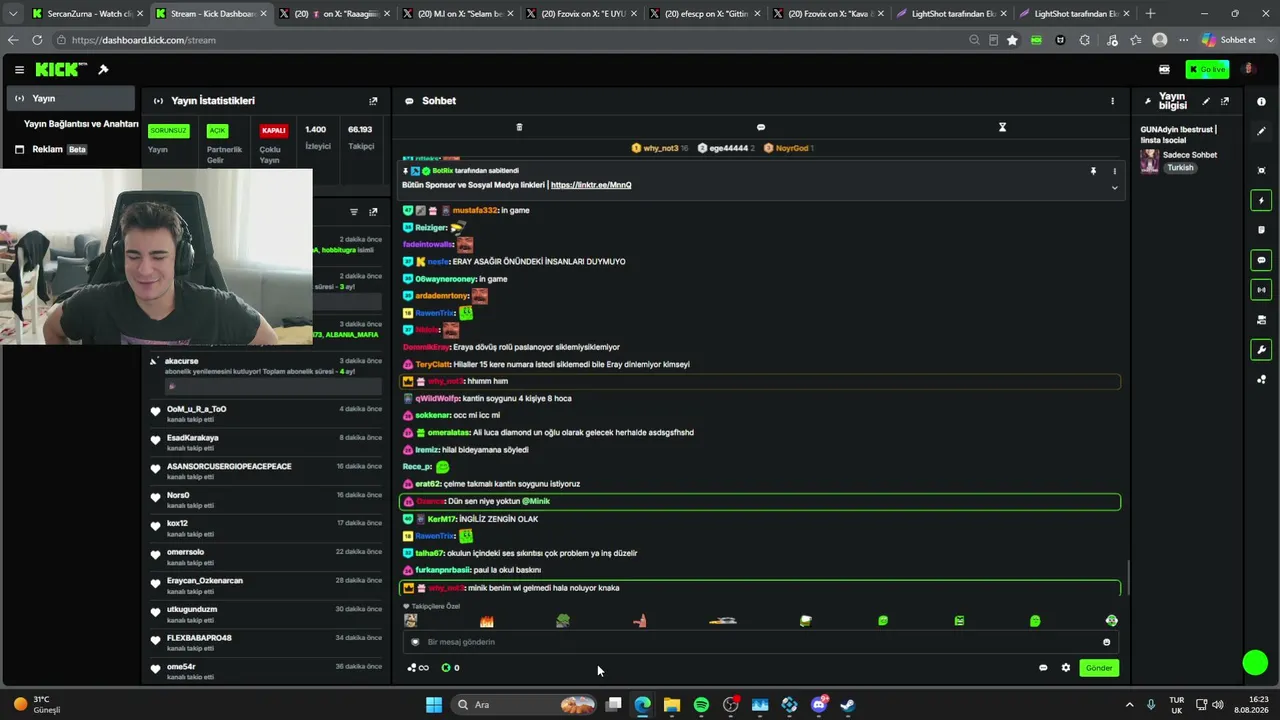Pop out the Yayın bilgisi panel

click(x=1225, y=101)
